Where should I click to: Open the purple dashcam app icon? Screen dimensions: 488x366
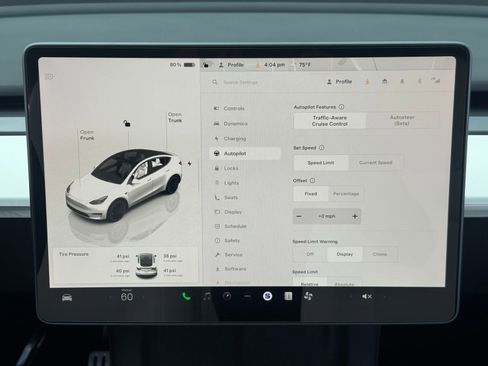pyautogui.click(x=227, y=296)
